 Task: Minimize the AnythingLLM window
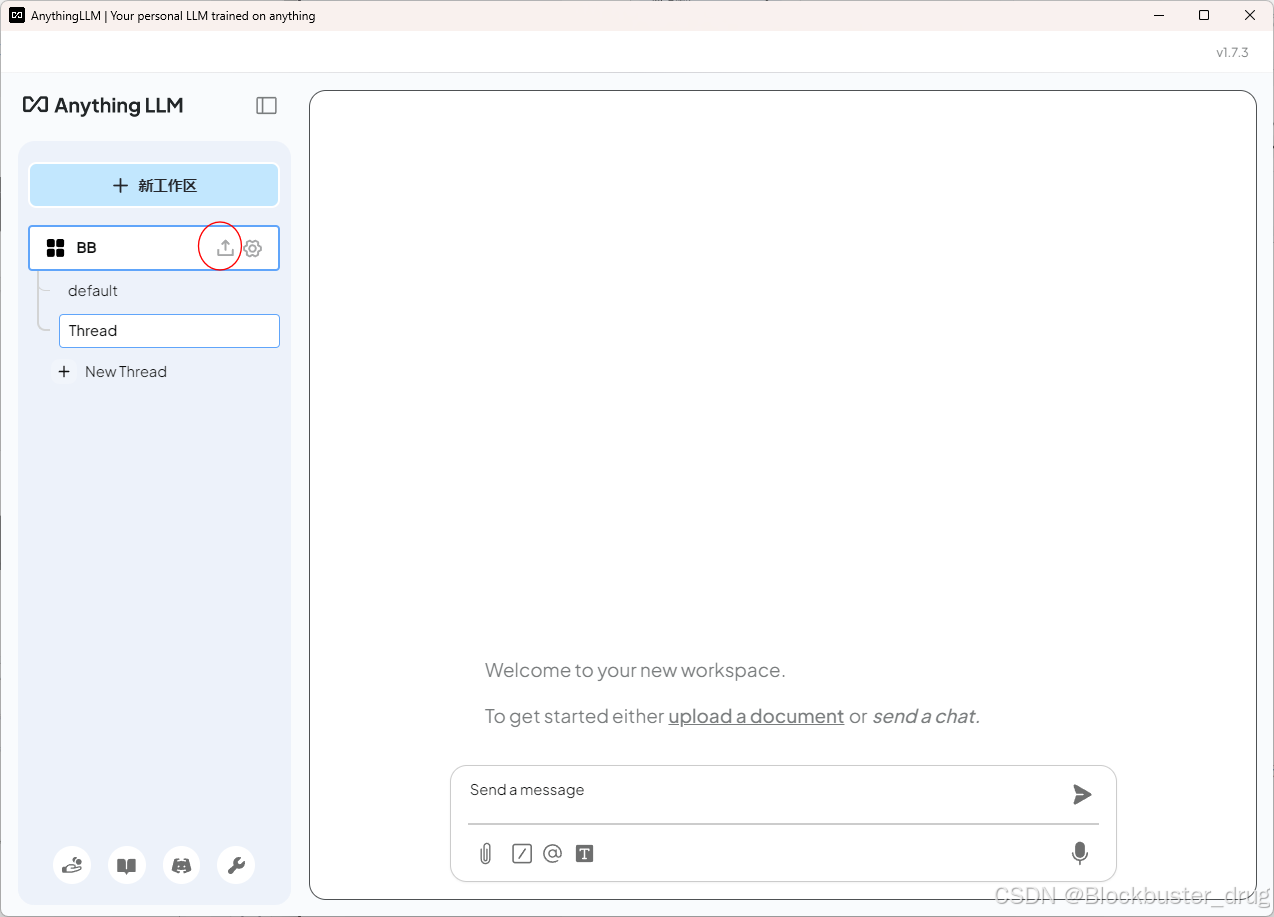[x=1159, y=15]
